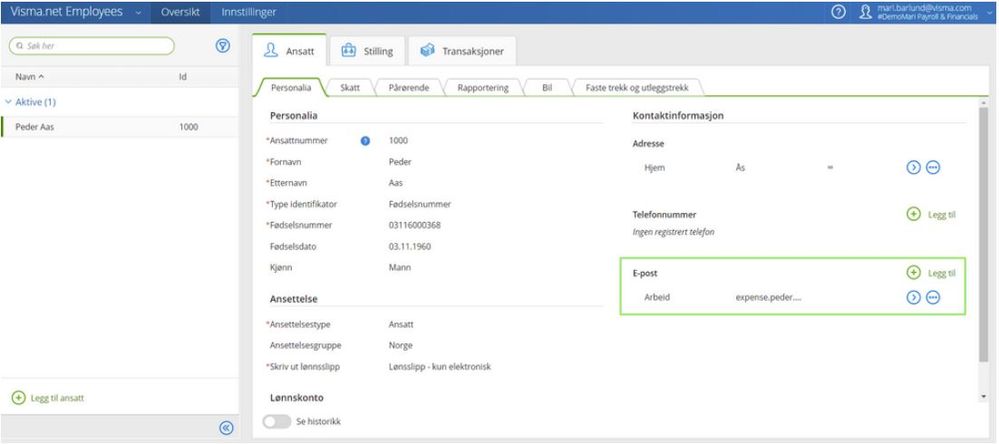Toggle the Se historikk switch
Viewport: 999px width, 444px height.
click(277, 422)
